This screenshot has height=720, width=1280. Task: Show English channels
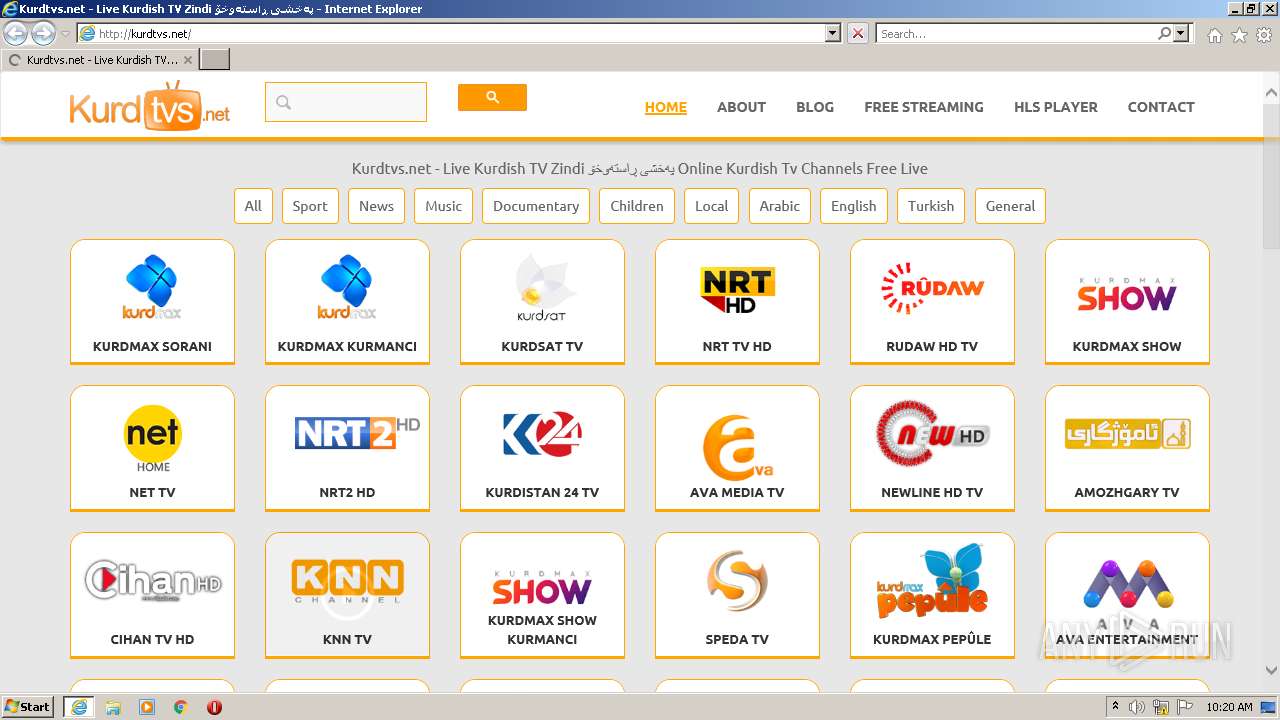854,206
